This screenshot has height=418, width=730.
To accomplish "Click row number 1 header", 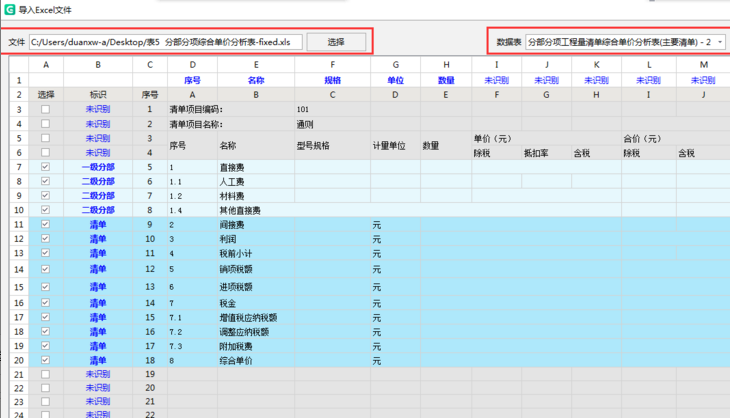I will point(19,80).
